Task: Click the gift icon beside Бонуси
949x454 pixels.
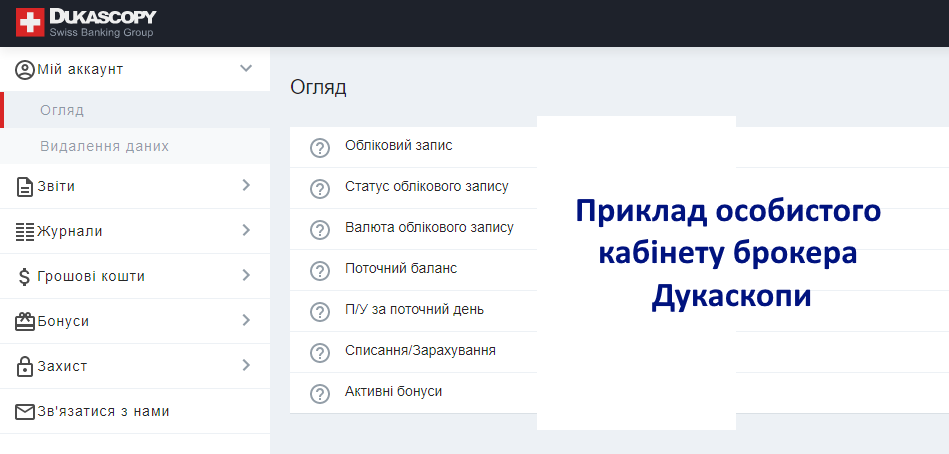Action: [25, 321]
